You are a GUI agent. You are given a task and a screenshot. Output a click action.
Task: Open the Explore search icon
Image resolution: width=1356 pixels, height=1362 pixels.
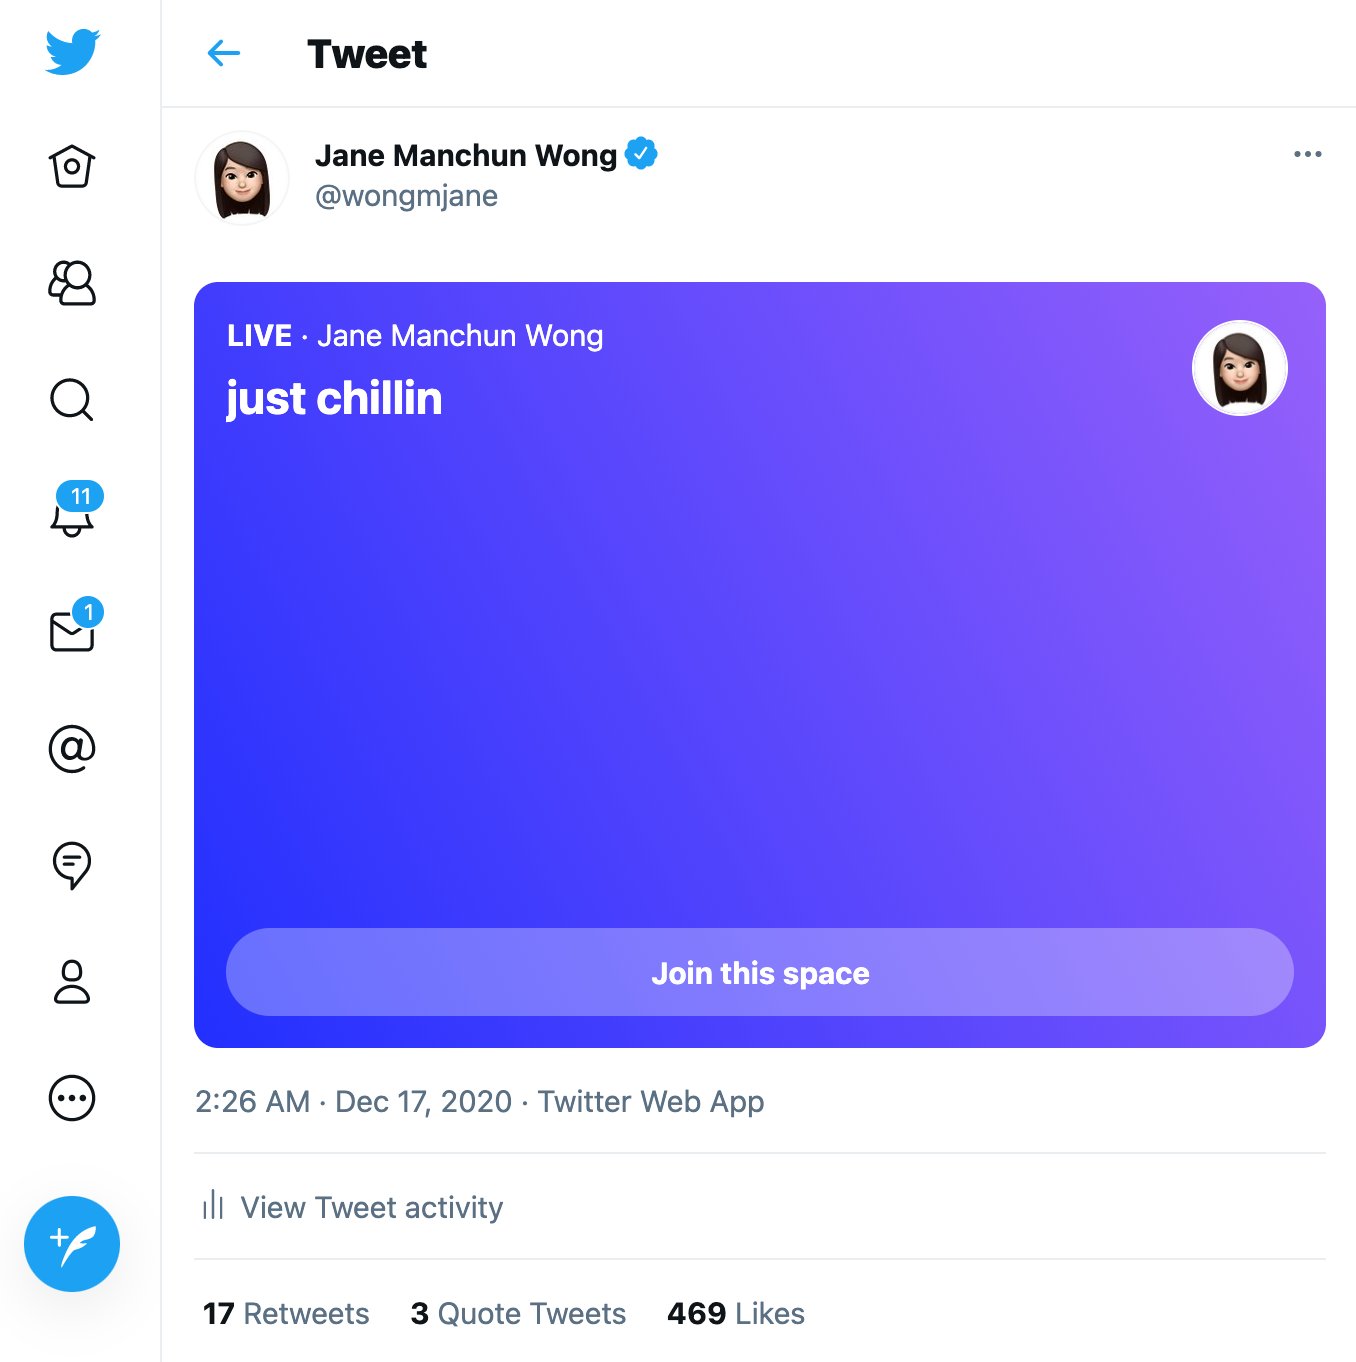coord(72,400)
